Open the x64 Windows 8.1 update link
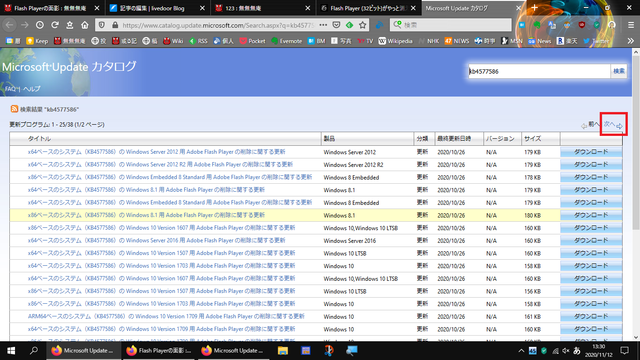 tap(146, 189)
